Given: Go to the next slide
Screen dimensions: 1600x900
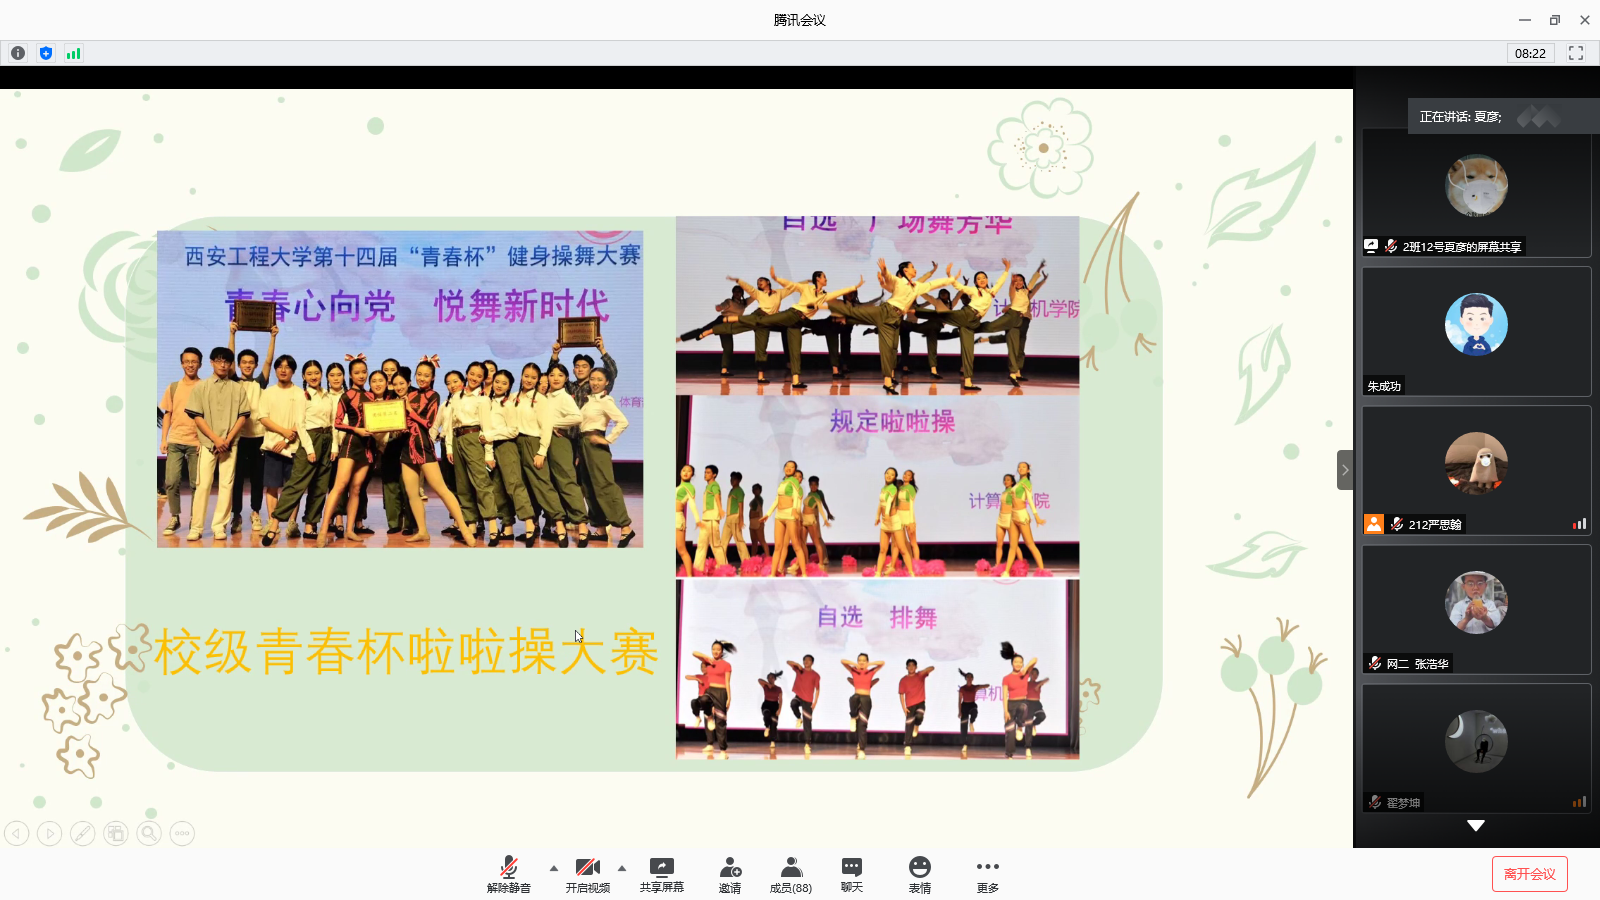Looking at the screenshot, I should [49, 833].
